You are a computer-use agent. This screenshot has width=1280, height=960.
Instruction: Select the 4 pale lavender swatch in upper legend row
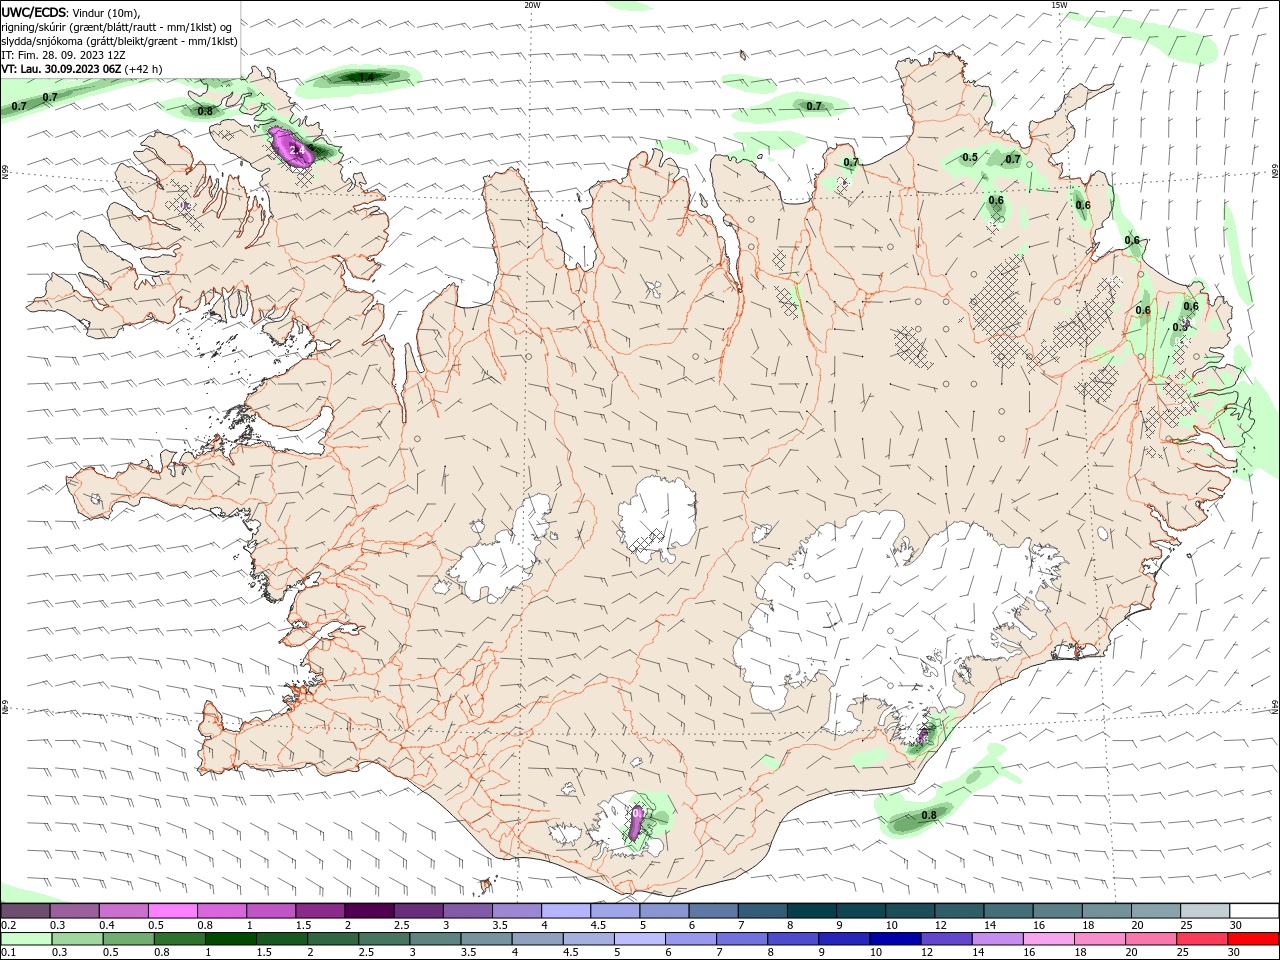pos(565,911)
